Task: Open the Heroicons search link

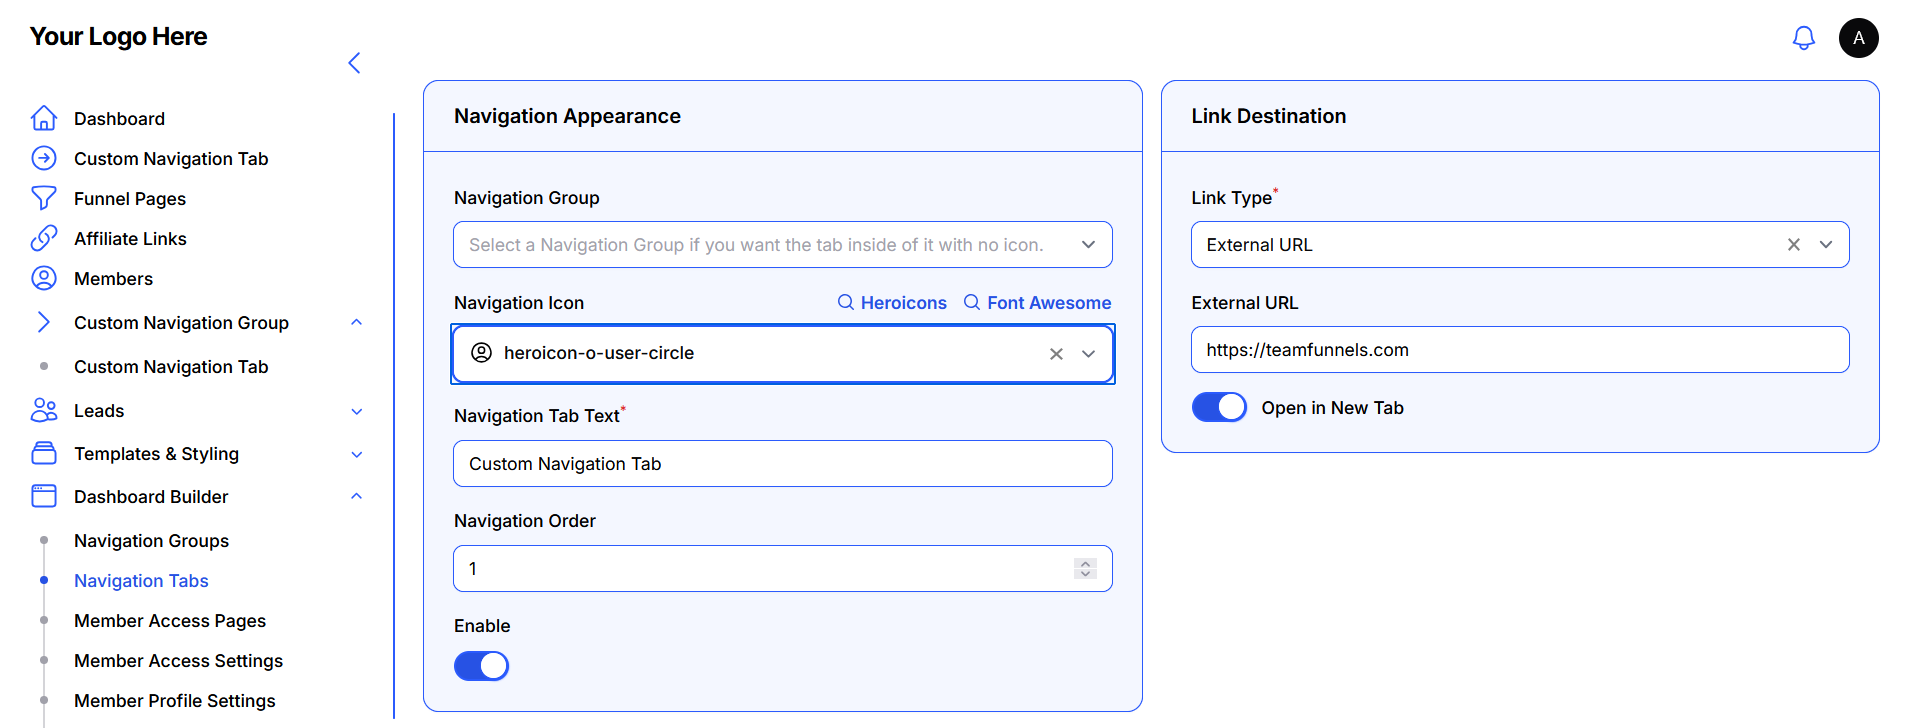Action: pyautogui.click(x=892, y=303)
